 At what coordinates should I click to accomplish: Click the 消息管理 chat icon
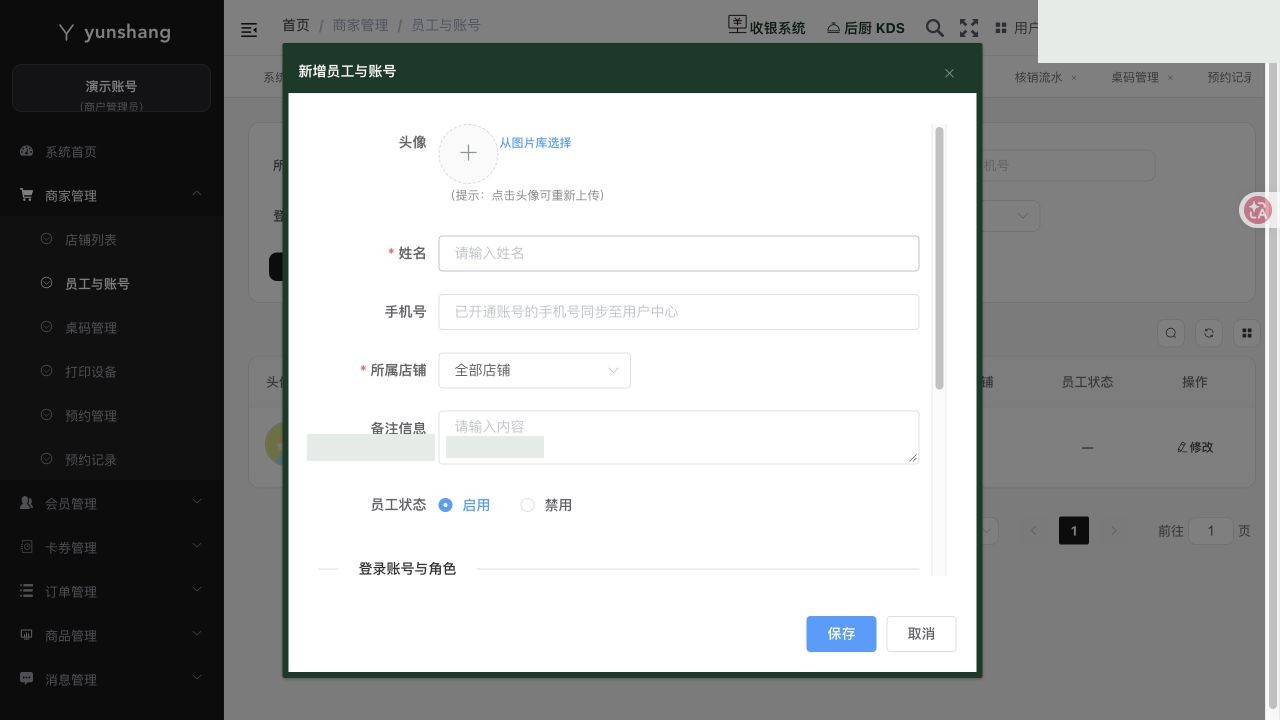pyautogui.click(x=27, y=679)
